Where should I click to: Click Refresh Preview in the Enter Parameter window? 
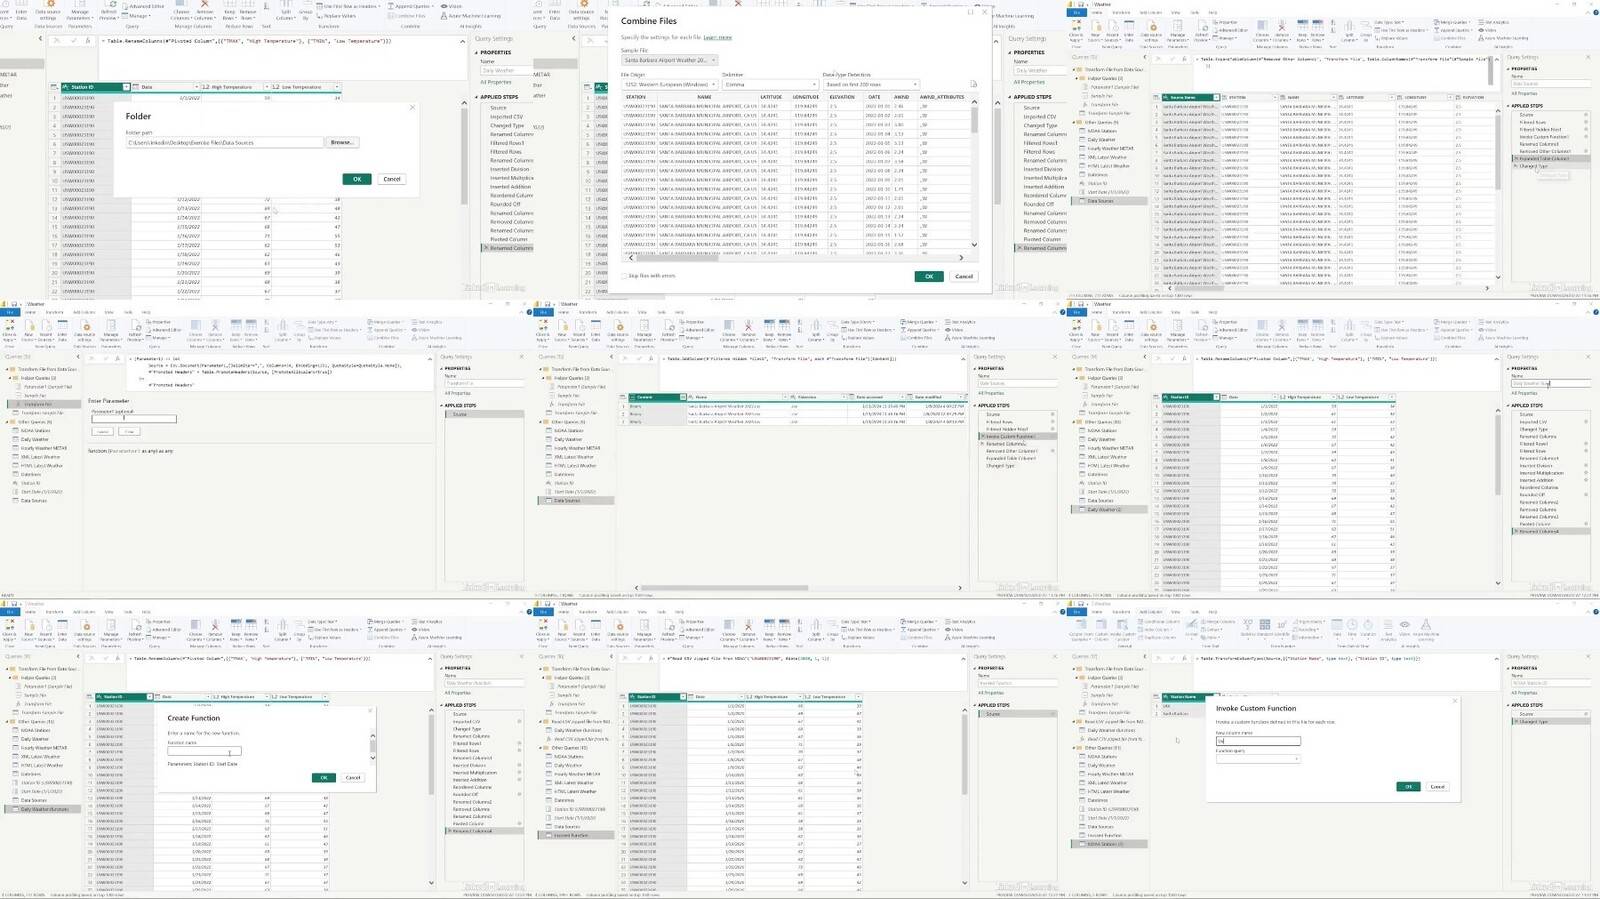click(x=135, y=330)
